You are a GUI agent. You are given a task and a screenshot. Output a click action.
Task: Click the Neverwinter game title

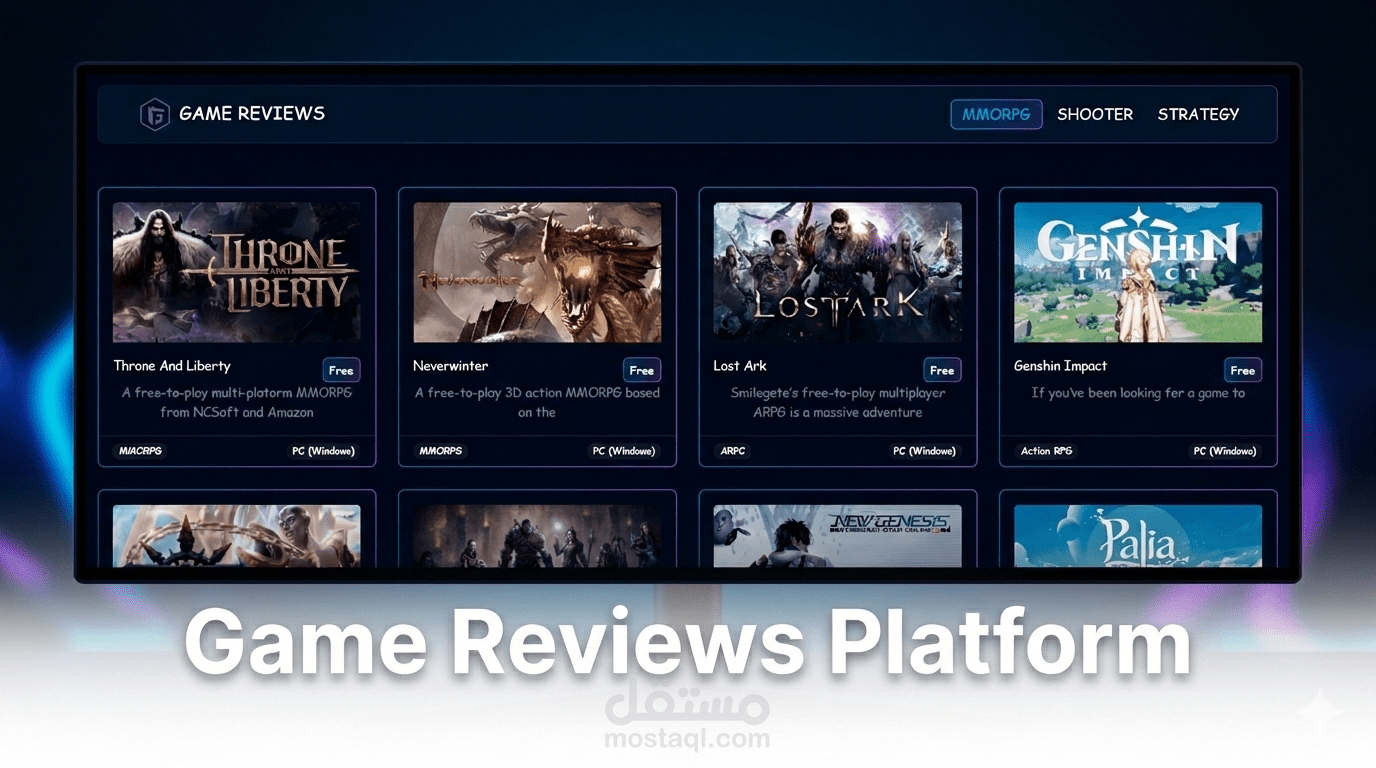coord(451,366)
